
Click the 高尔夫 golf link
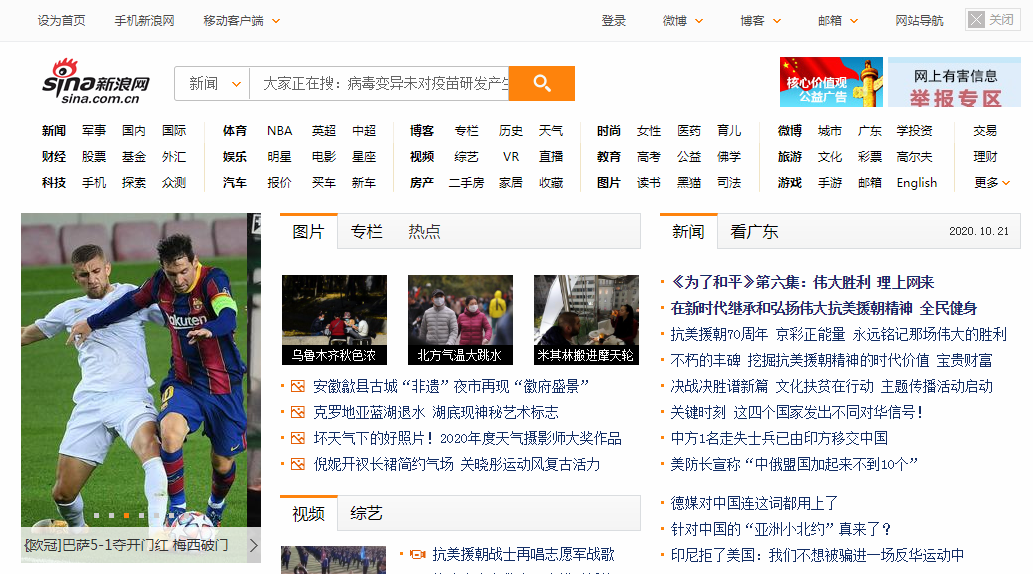914,157
